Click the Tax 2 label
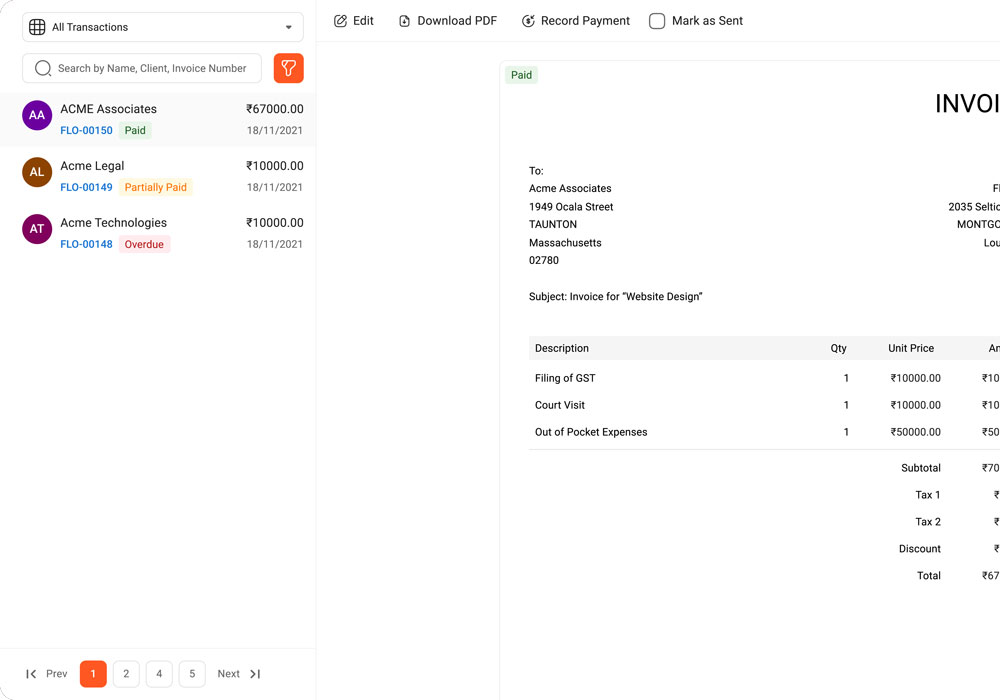 (928, 521)
